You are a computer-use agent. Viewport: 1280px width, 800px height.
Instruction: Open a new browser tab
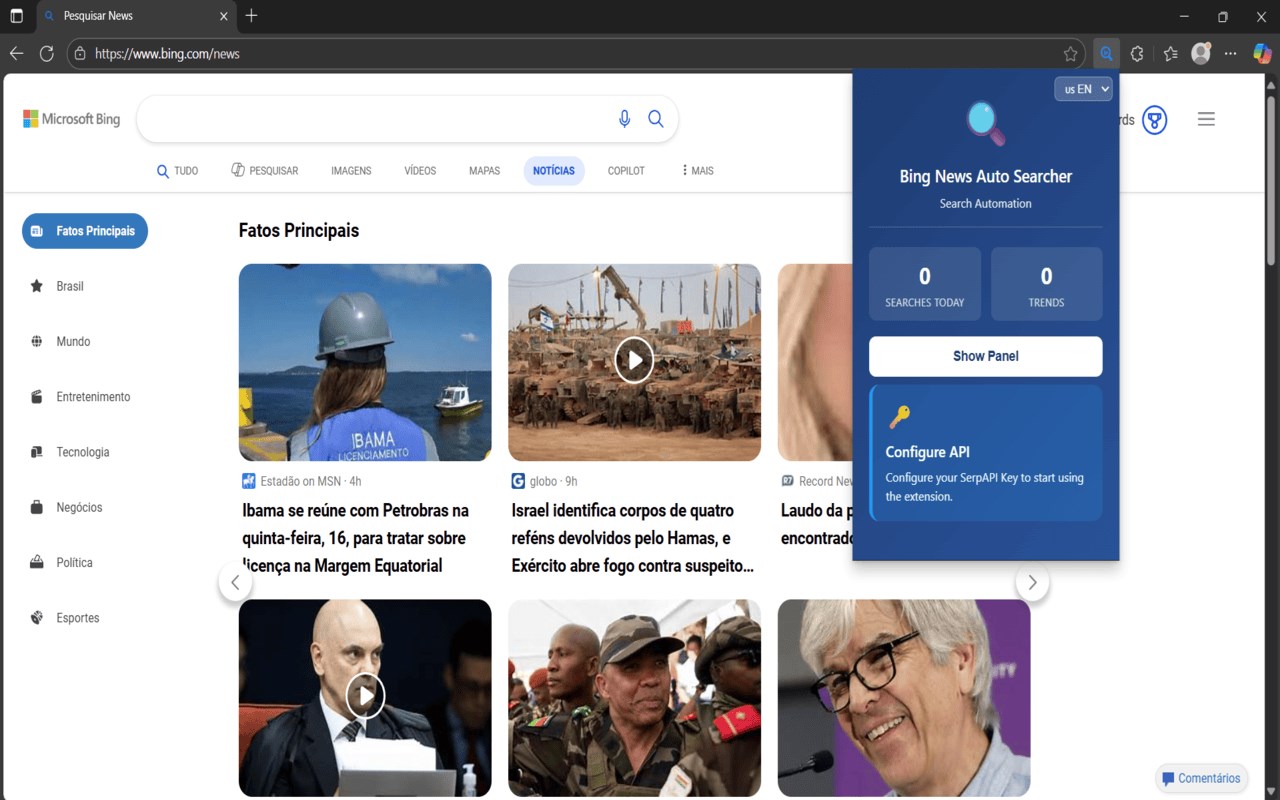tap(251, 16)
